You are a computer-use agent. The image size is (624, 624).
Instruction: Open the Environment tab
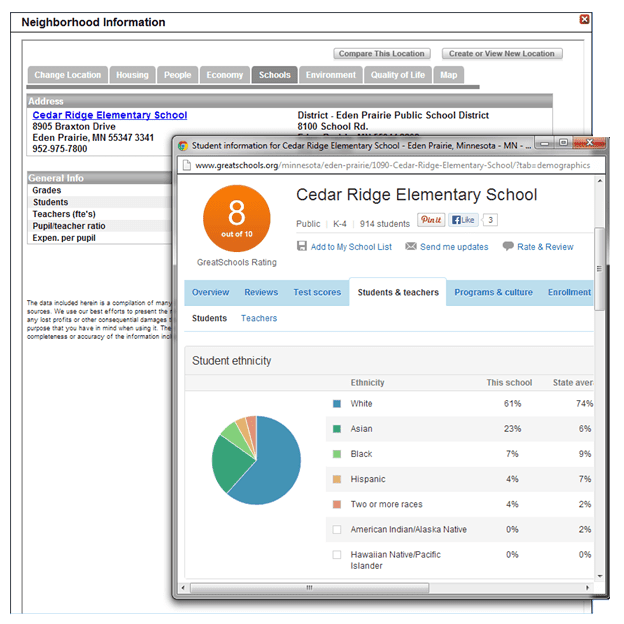pos(331,75)
